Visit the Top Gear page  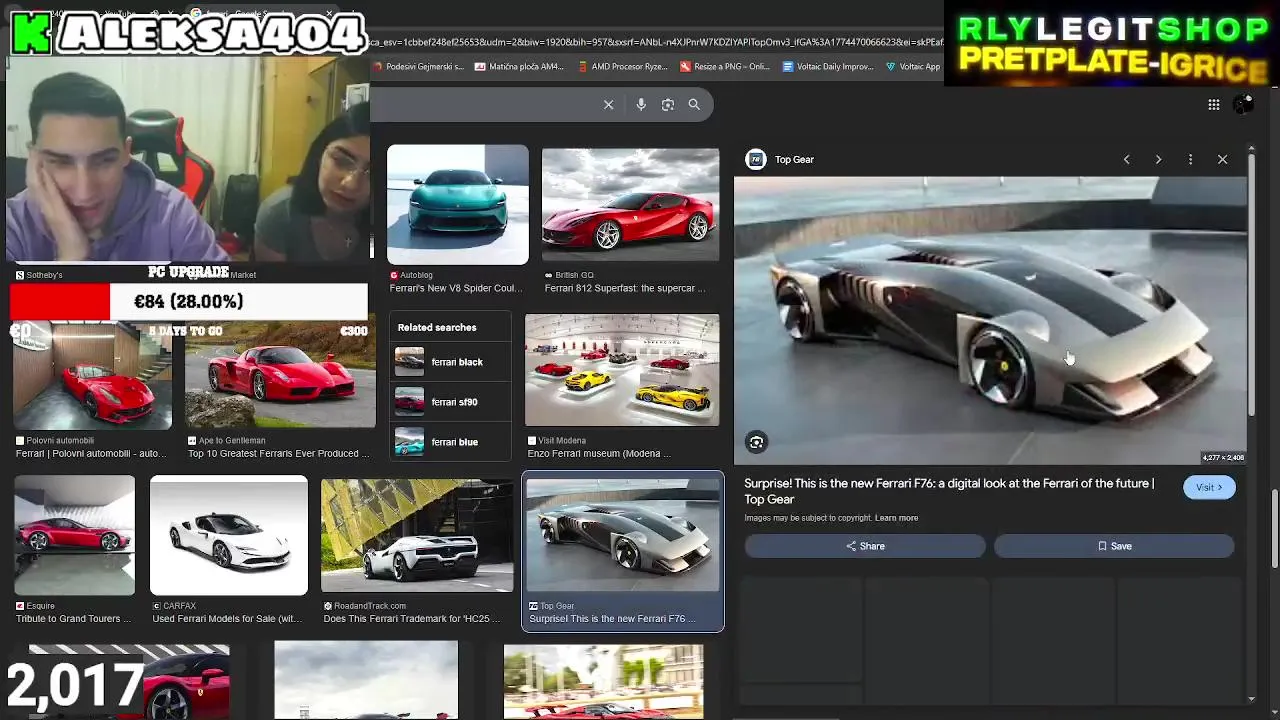(1209, 487)
